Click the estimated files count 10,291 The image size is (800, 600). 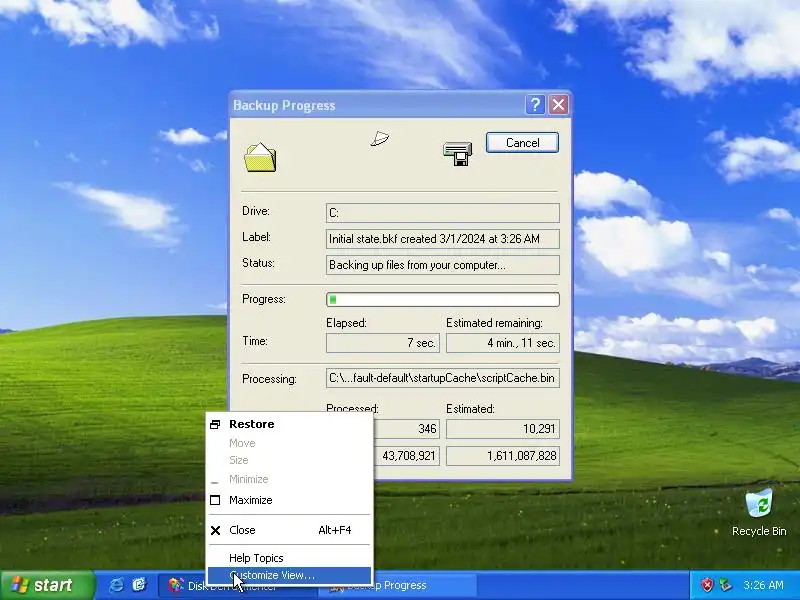tap(503, 429)
